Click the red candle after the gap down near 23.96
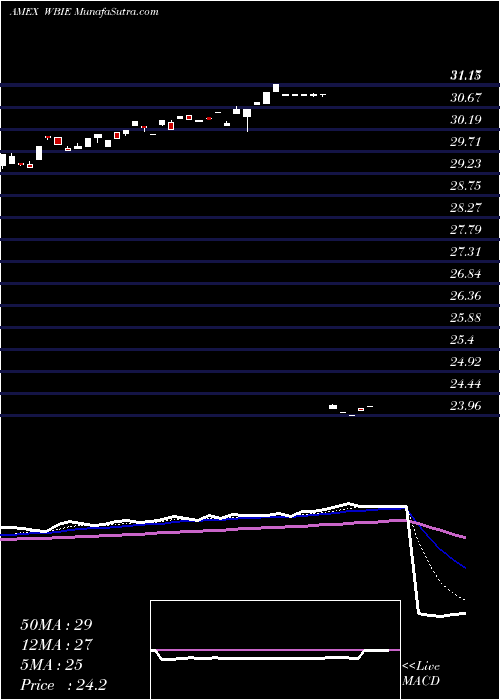The height and width of the screenshot is (700, 500). (361, 409)
